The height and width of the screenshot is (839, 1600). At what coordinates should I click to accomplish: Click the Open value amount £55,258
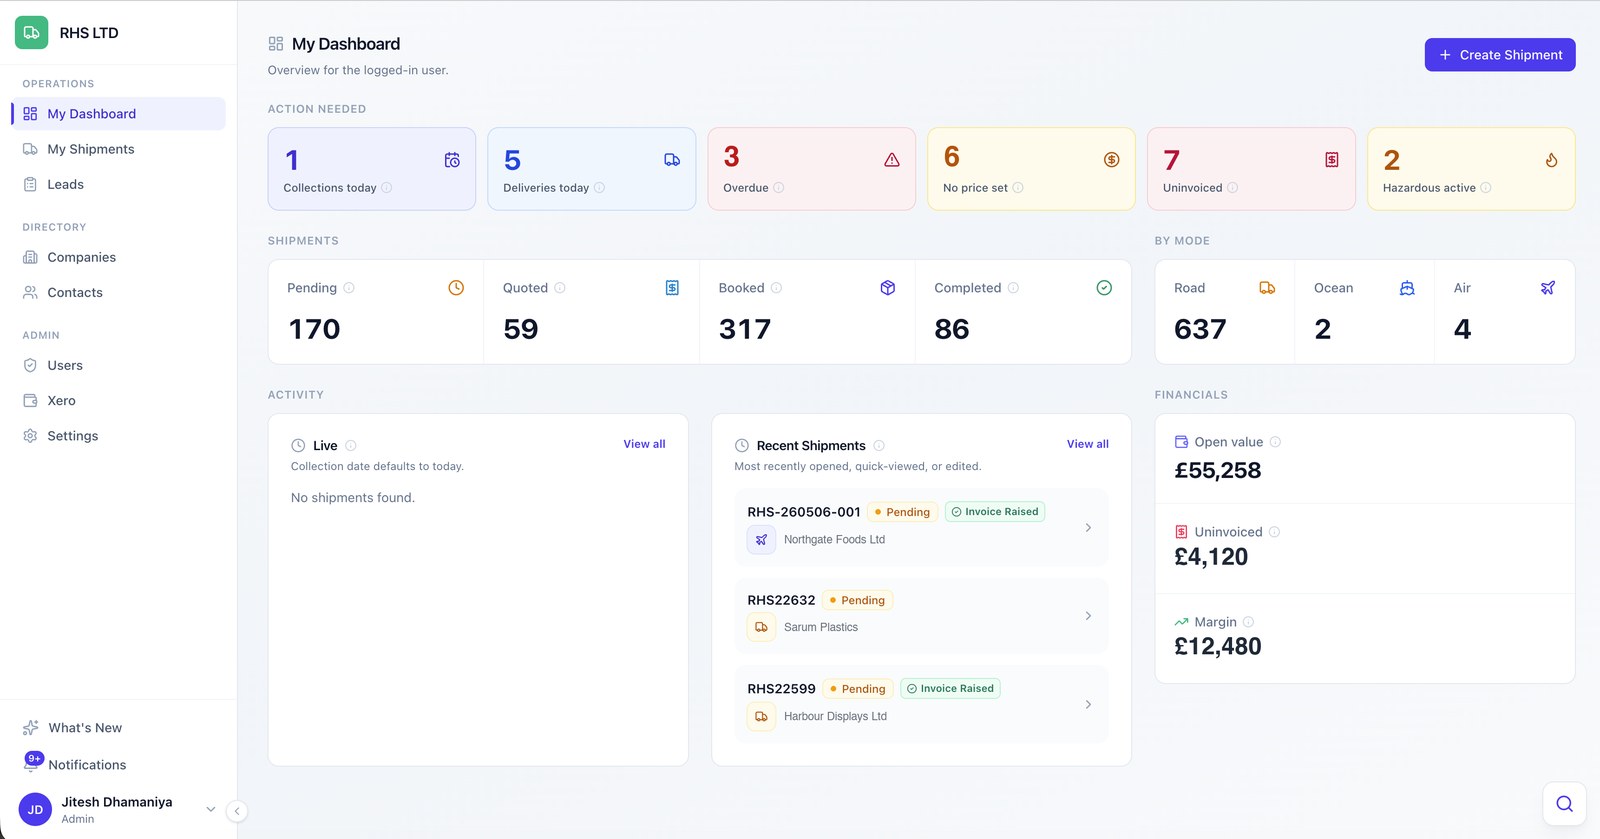(x=1218, y=470)
